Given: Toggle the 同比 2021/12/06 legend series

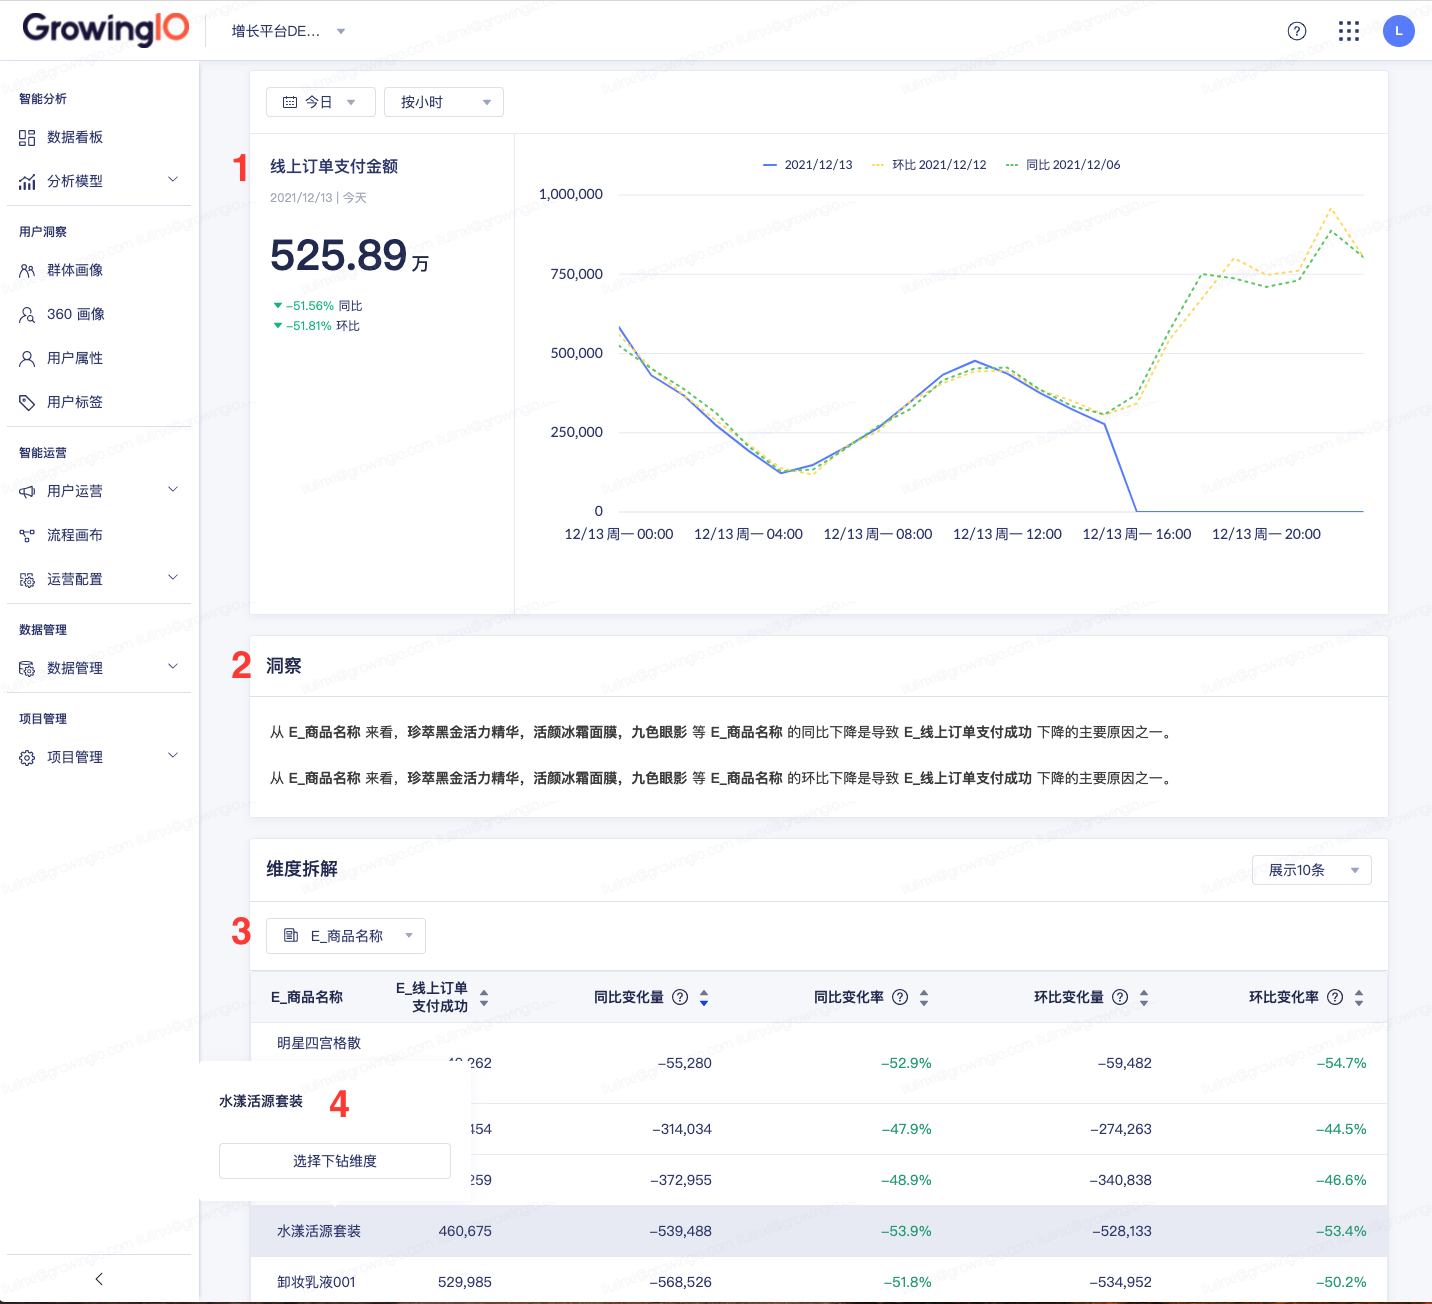Looking at the screenshot, I should 1063,165.
